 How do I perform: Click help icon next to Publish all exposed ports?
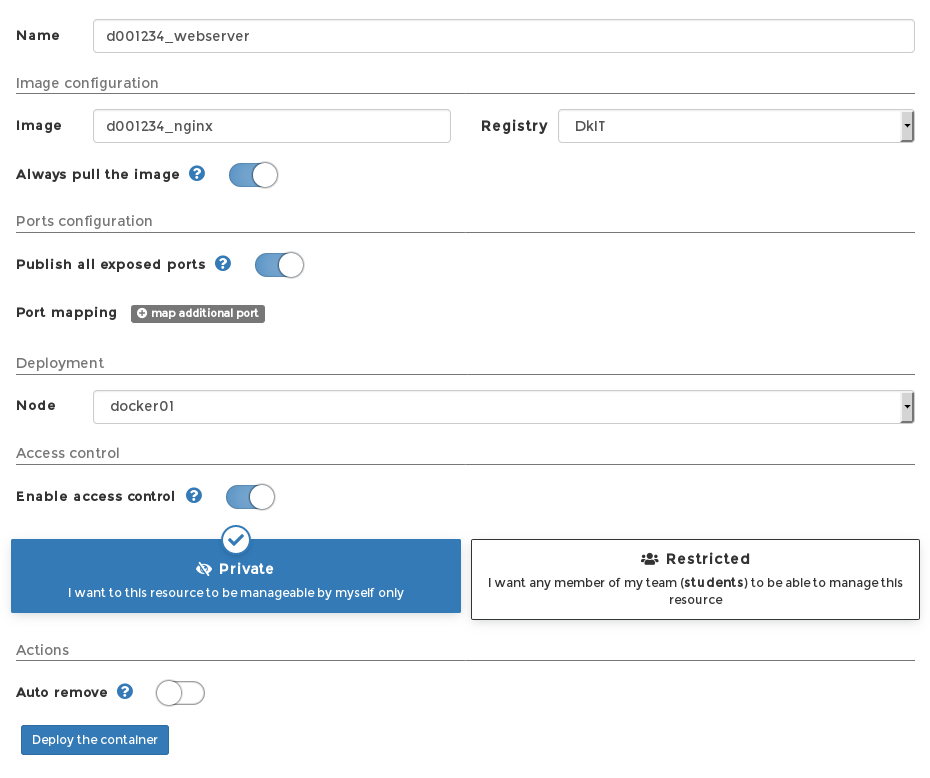(223, 263)
